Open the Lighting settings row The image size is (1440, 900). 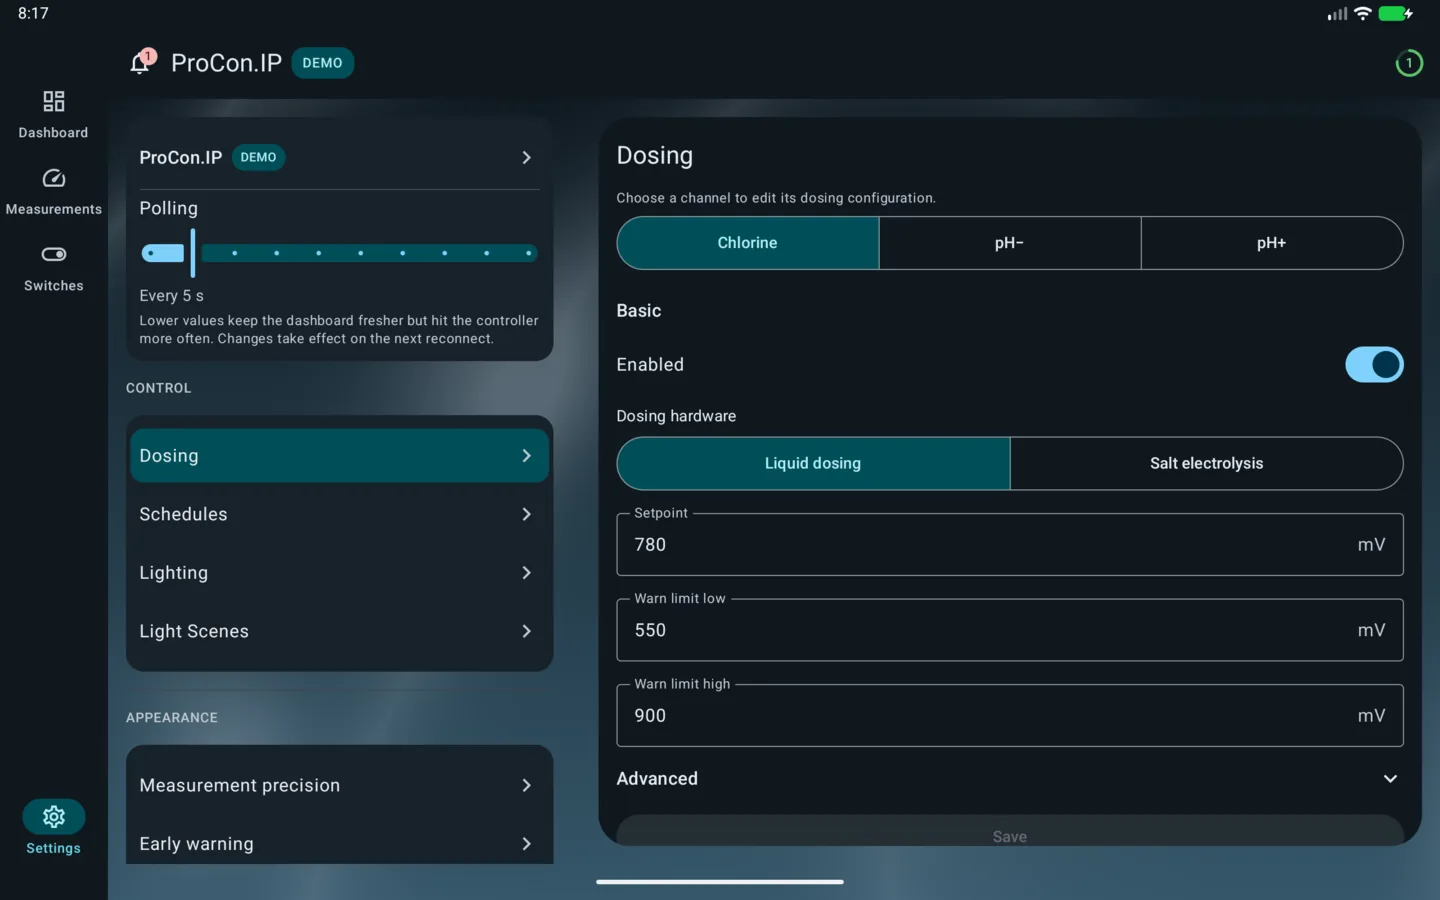(x=339, y=573)
